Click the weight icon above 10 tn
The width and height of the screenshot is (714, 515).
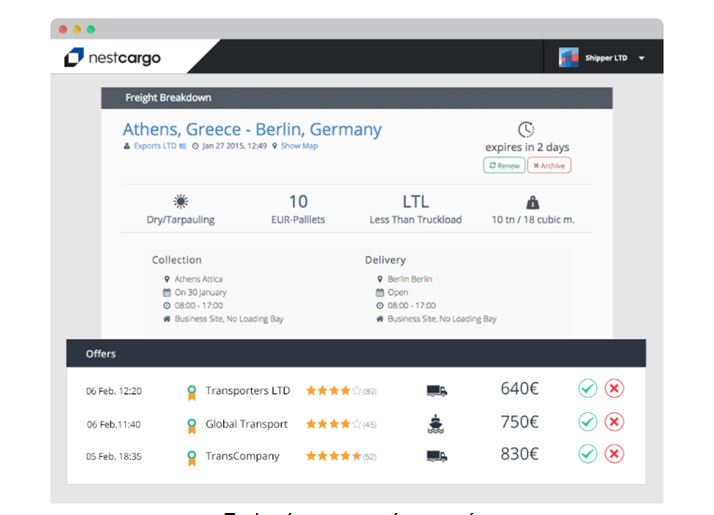tap(532, 201)
